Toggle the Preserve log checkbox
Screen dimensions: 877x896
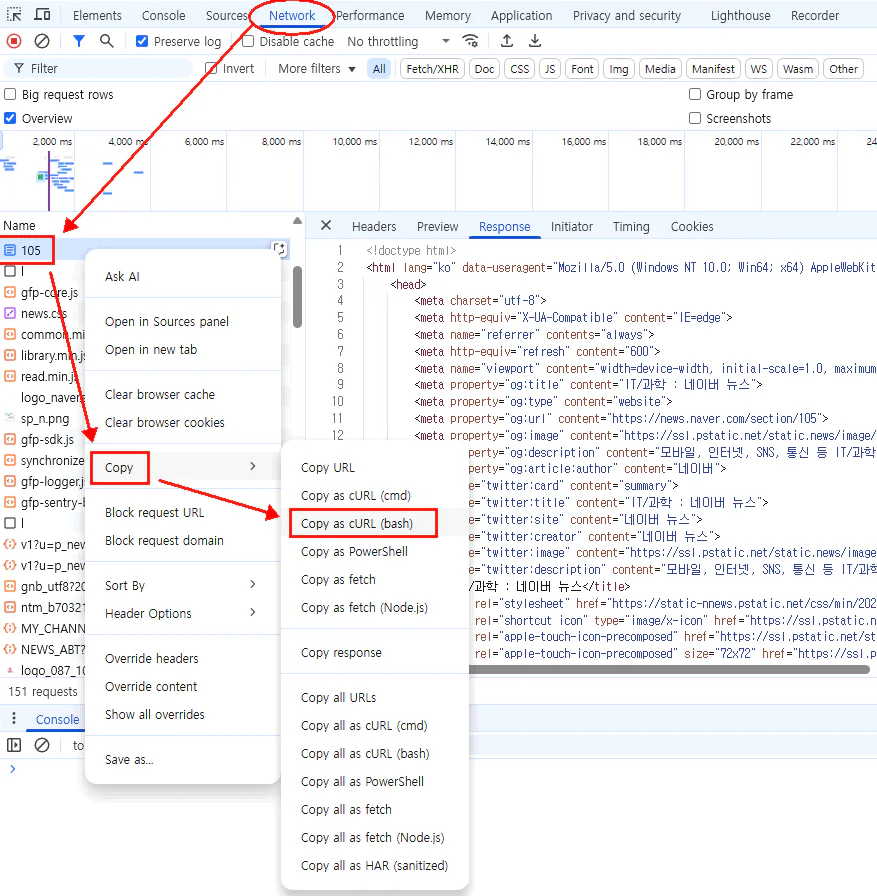pos(142,41)
